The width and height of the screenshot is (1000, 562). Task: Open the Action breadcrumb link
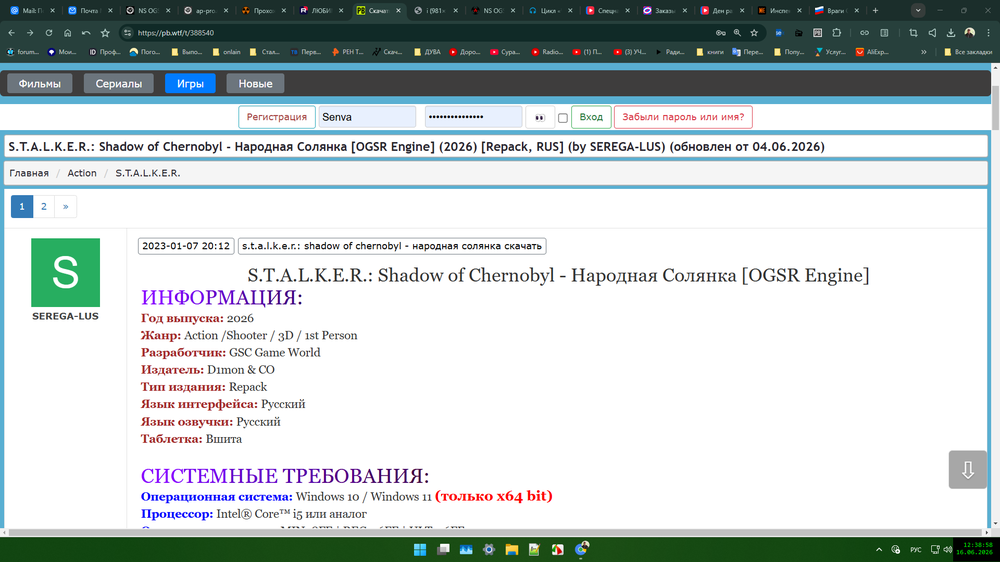82,173
